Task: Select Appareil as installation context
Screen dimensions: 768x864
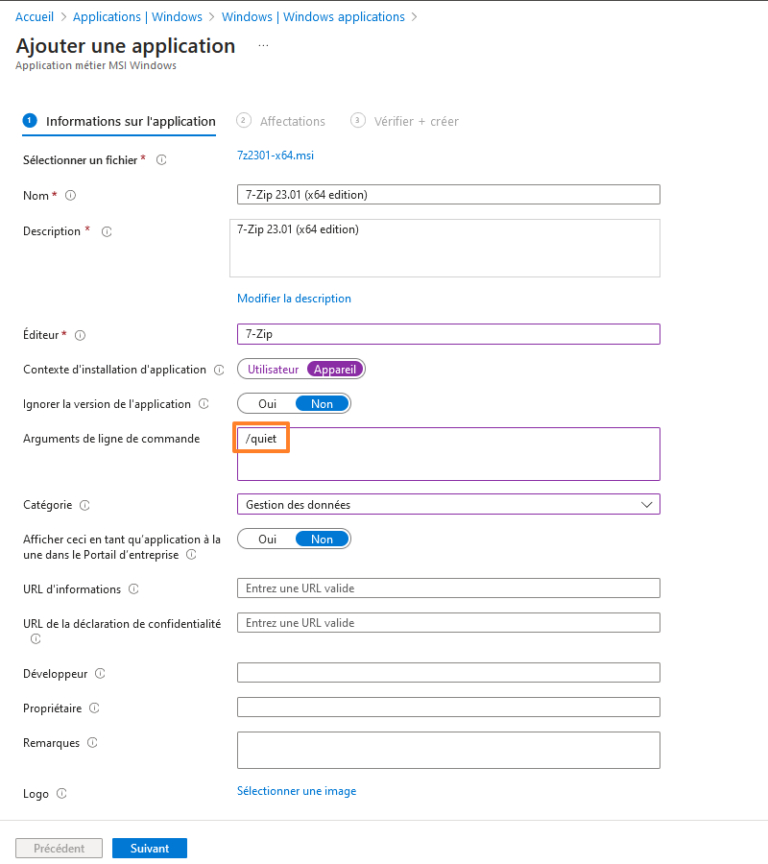Action: 335,369
